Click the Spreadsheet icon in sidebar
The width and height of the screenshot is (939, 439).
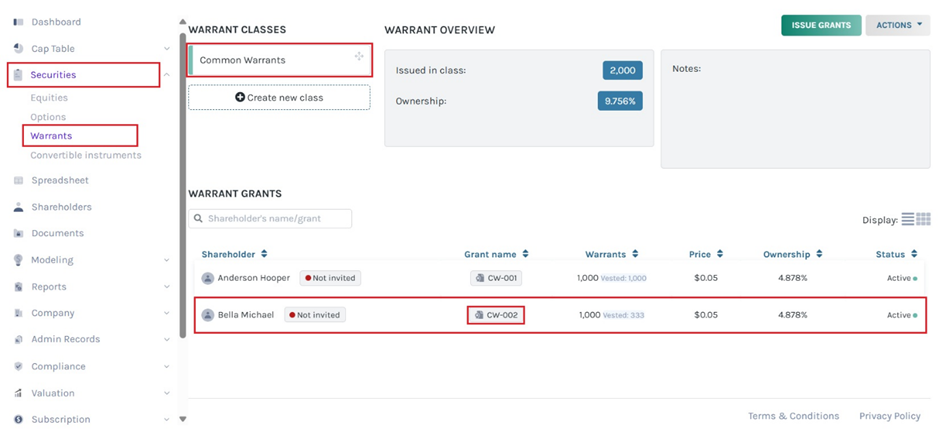18,181
